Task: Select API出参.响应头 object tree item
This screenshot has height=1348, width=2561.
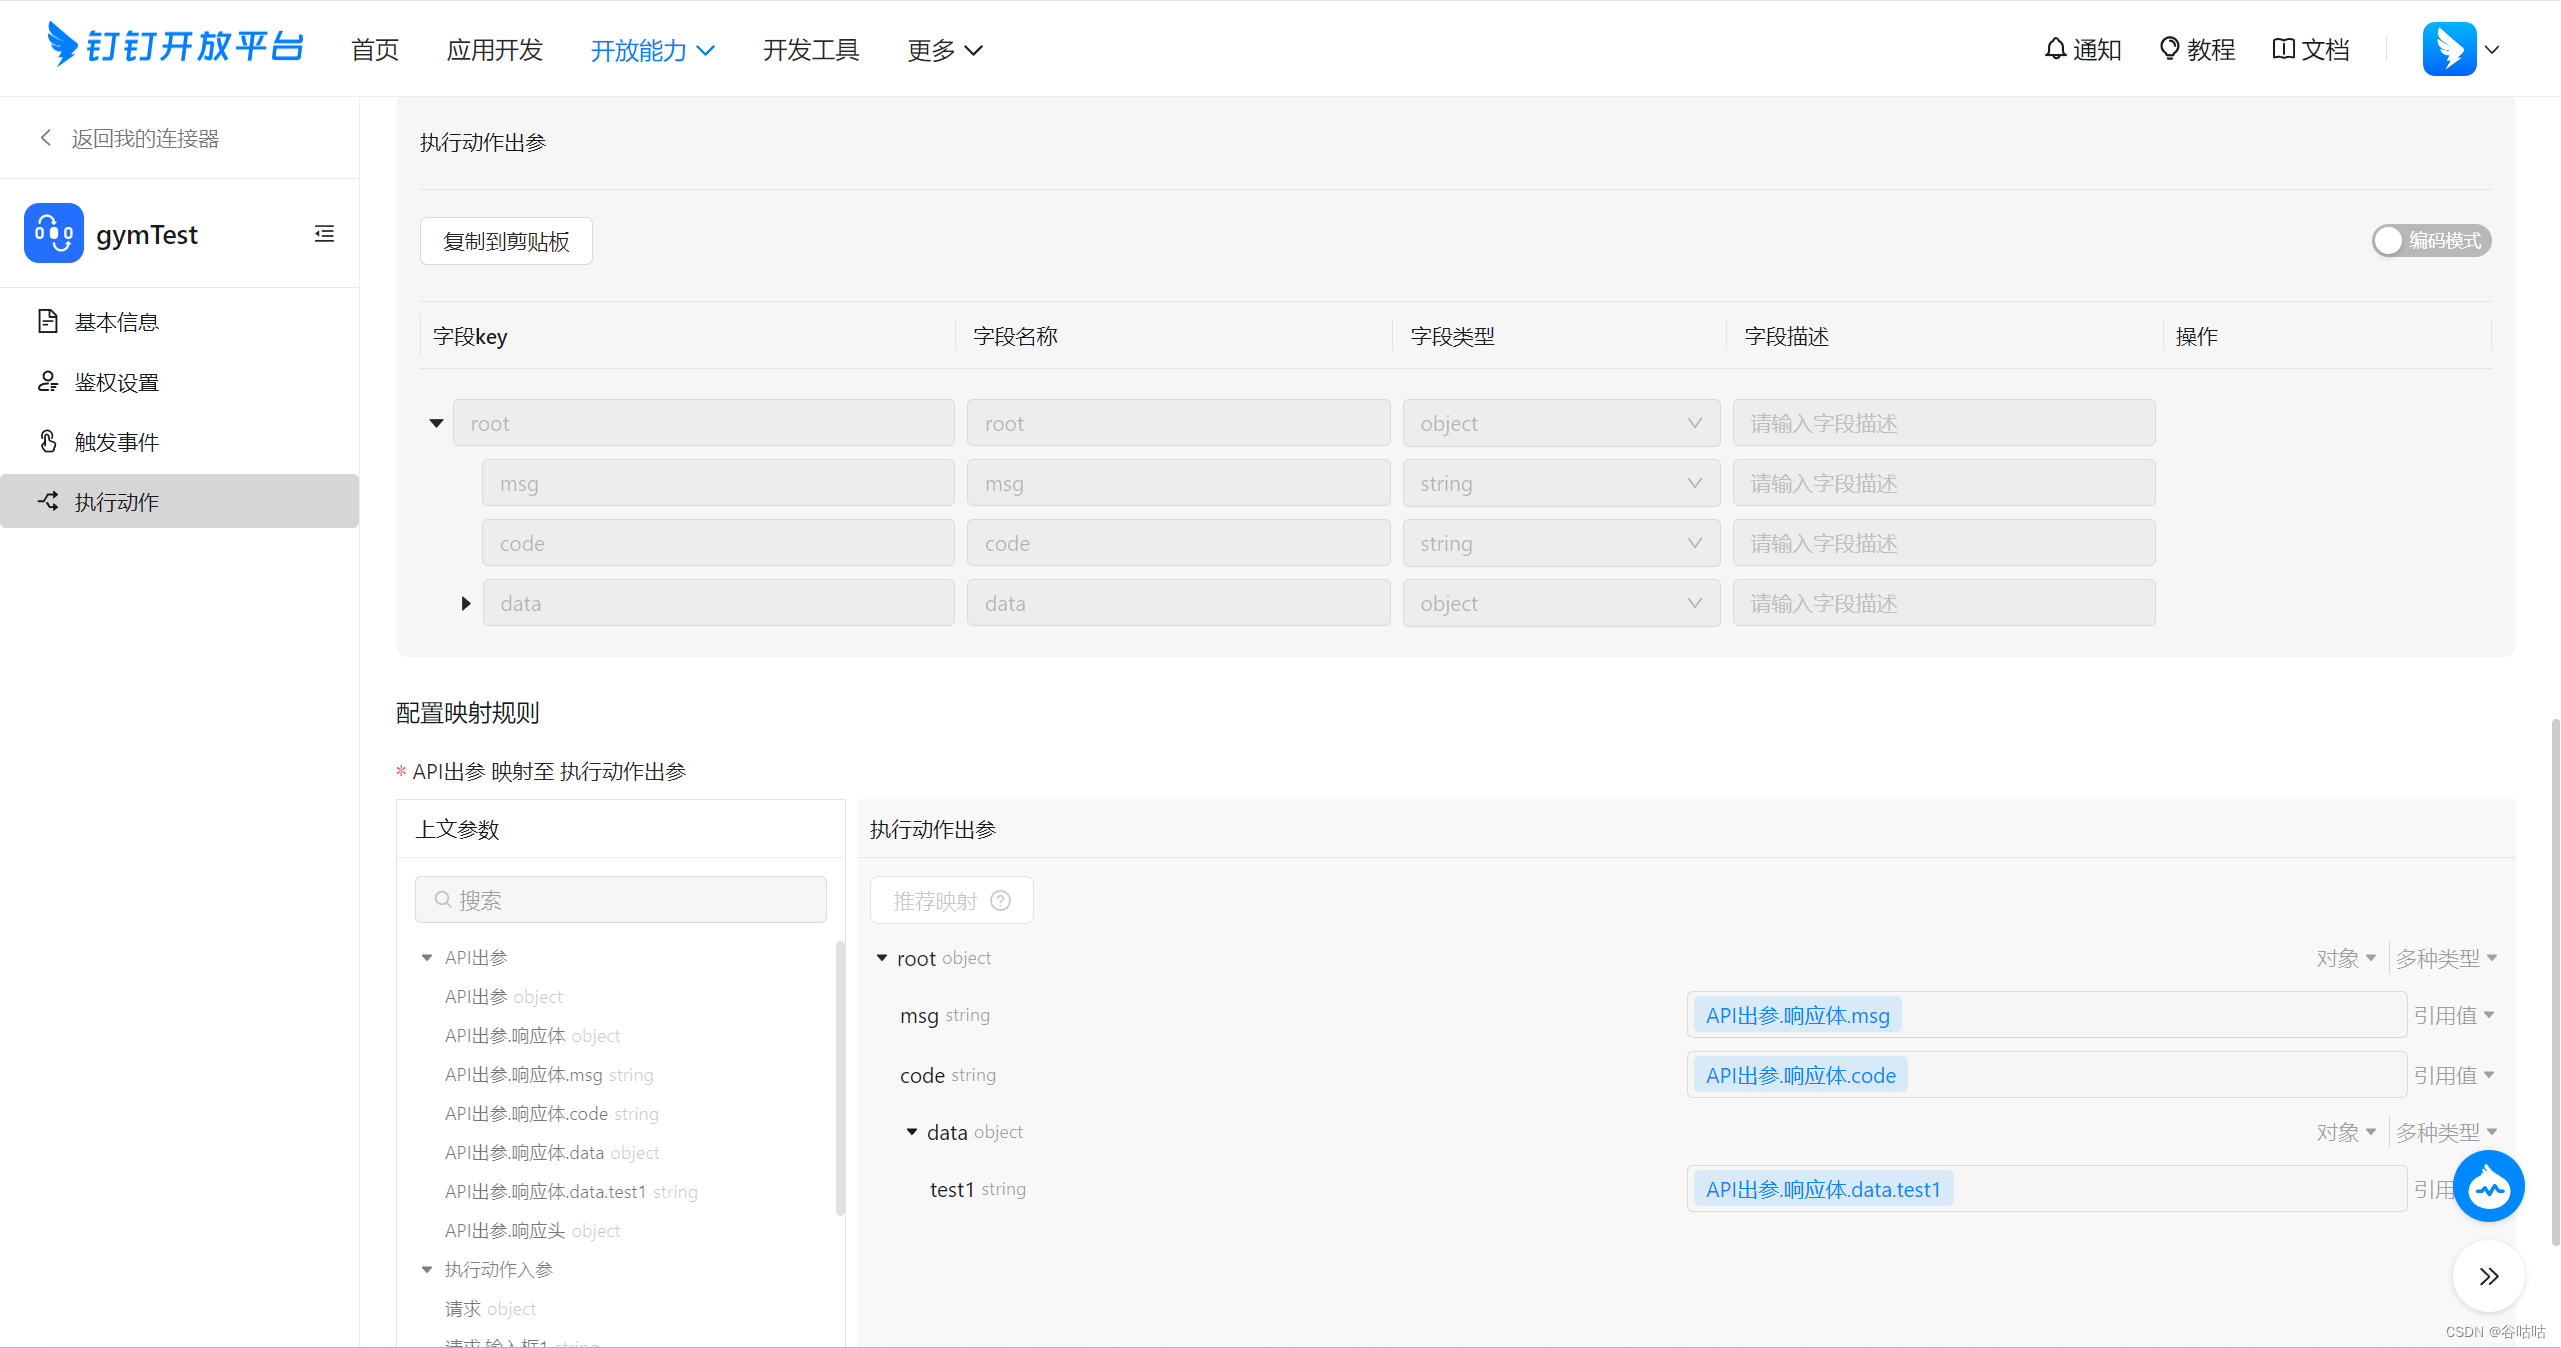Action: [532, 1231]
